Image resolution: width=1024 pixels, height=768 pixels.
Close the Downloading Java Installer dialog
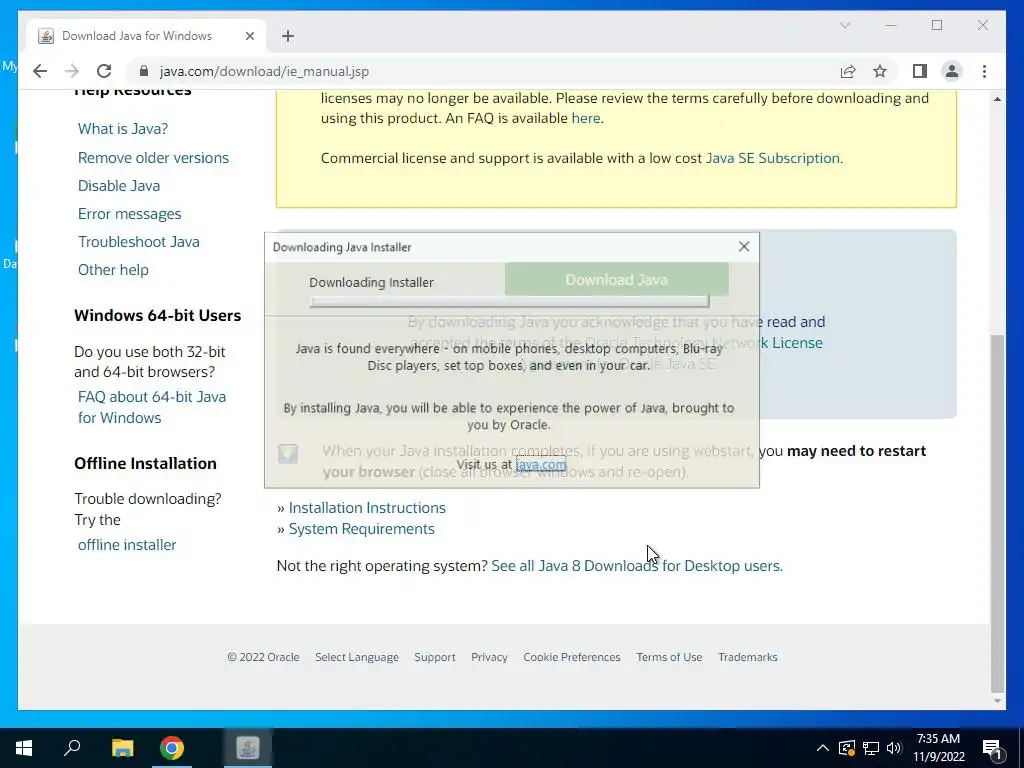click(744, 246)
